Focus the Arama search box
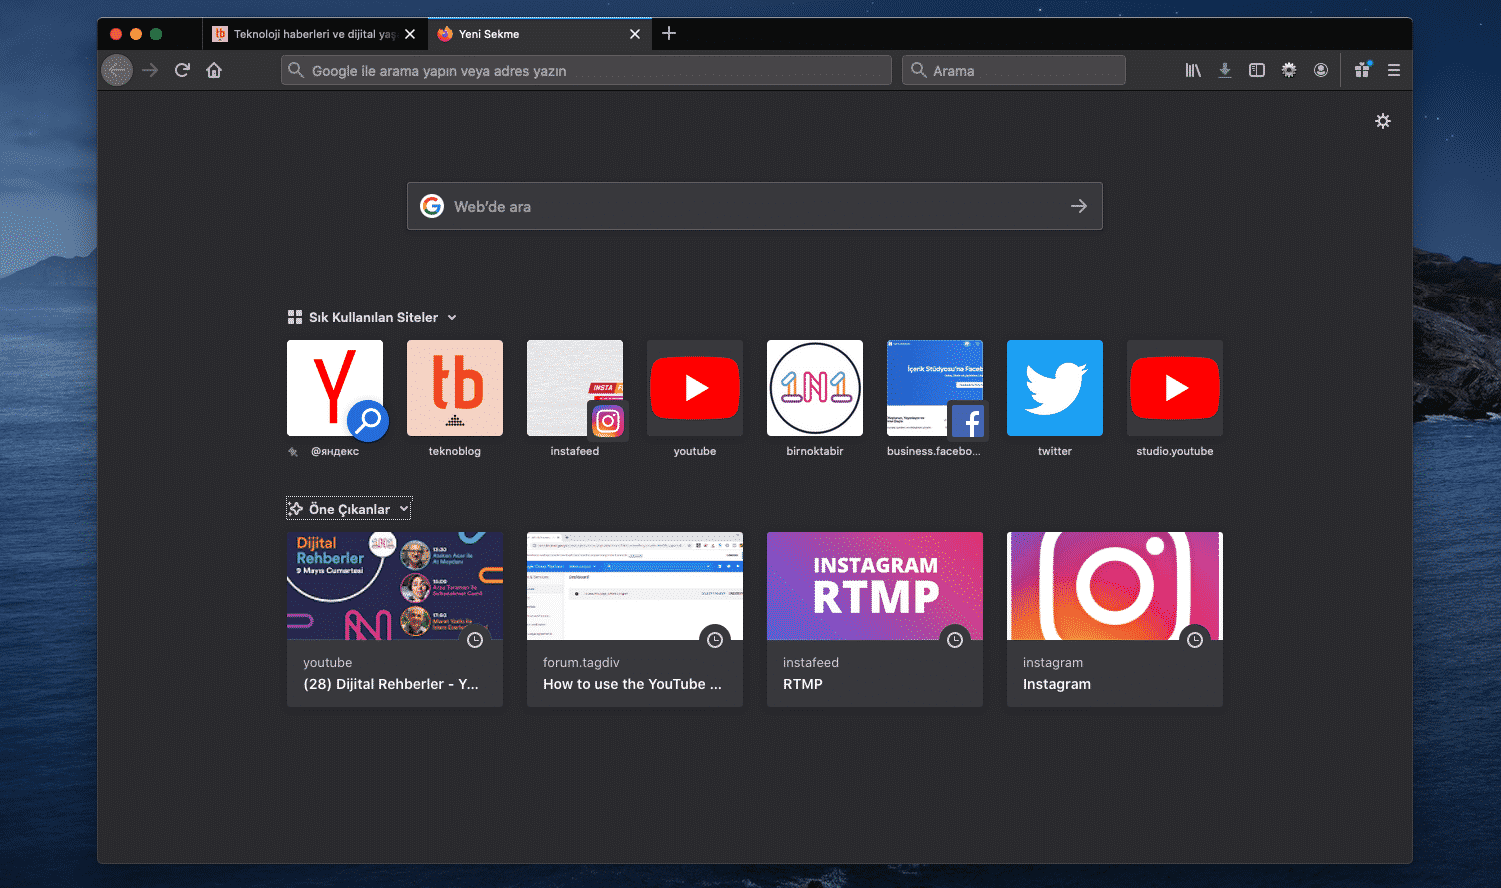1501x888 pixels. tap(1014, 70)
